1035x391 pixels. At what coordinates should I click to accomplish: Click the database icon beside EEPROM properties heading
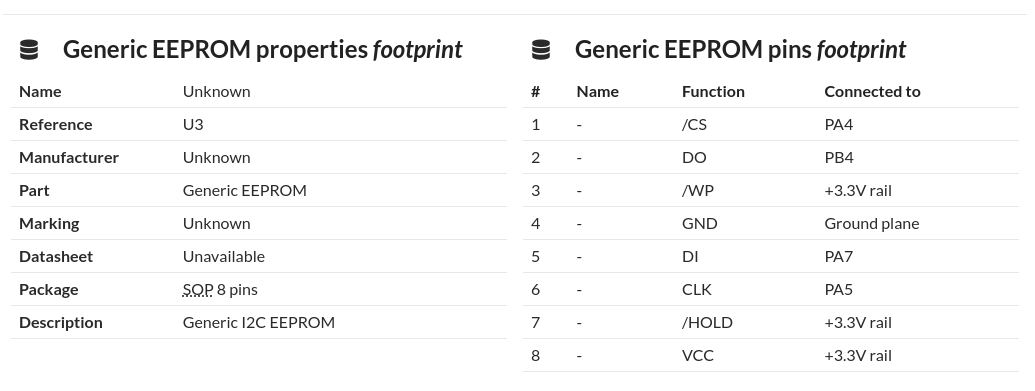coord(29,50)
